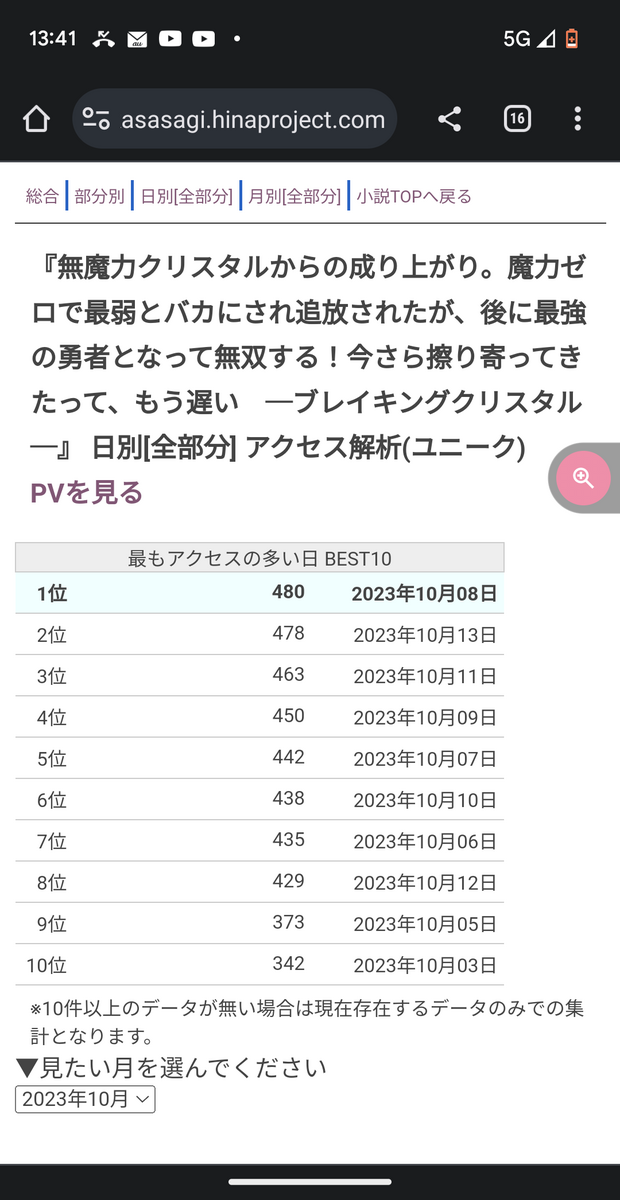The image size is (620, 1200).
Task: Tap the browser home icon
Action: pyautogui.click(x=36, y=120)
